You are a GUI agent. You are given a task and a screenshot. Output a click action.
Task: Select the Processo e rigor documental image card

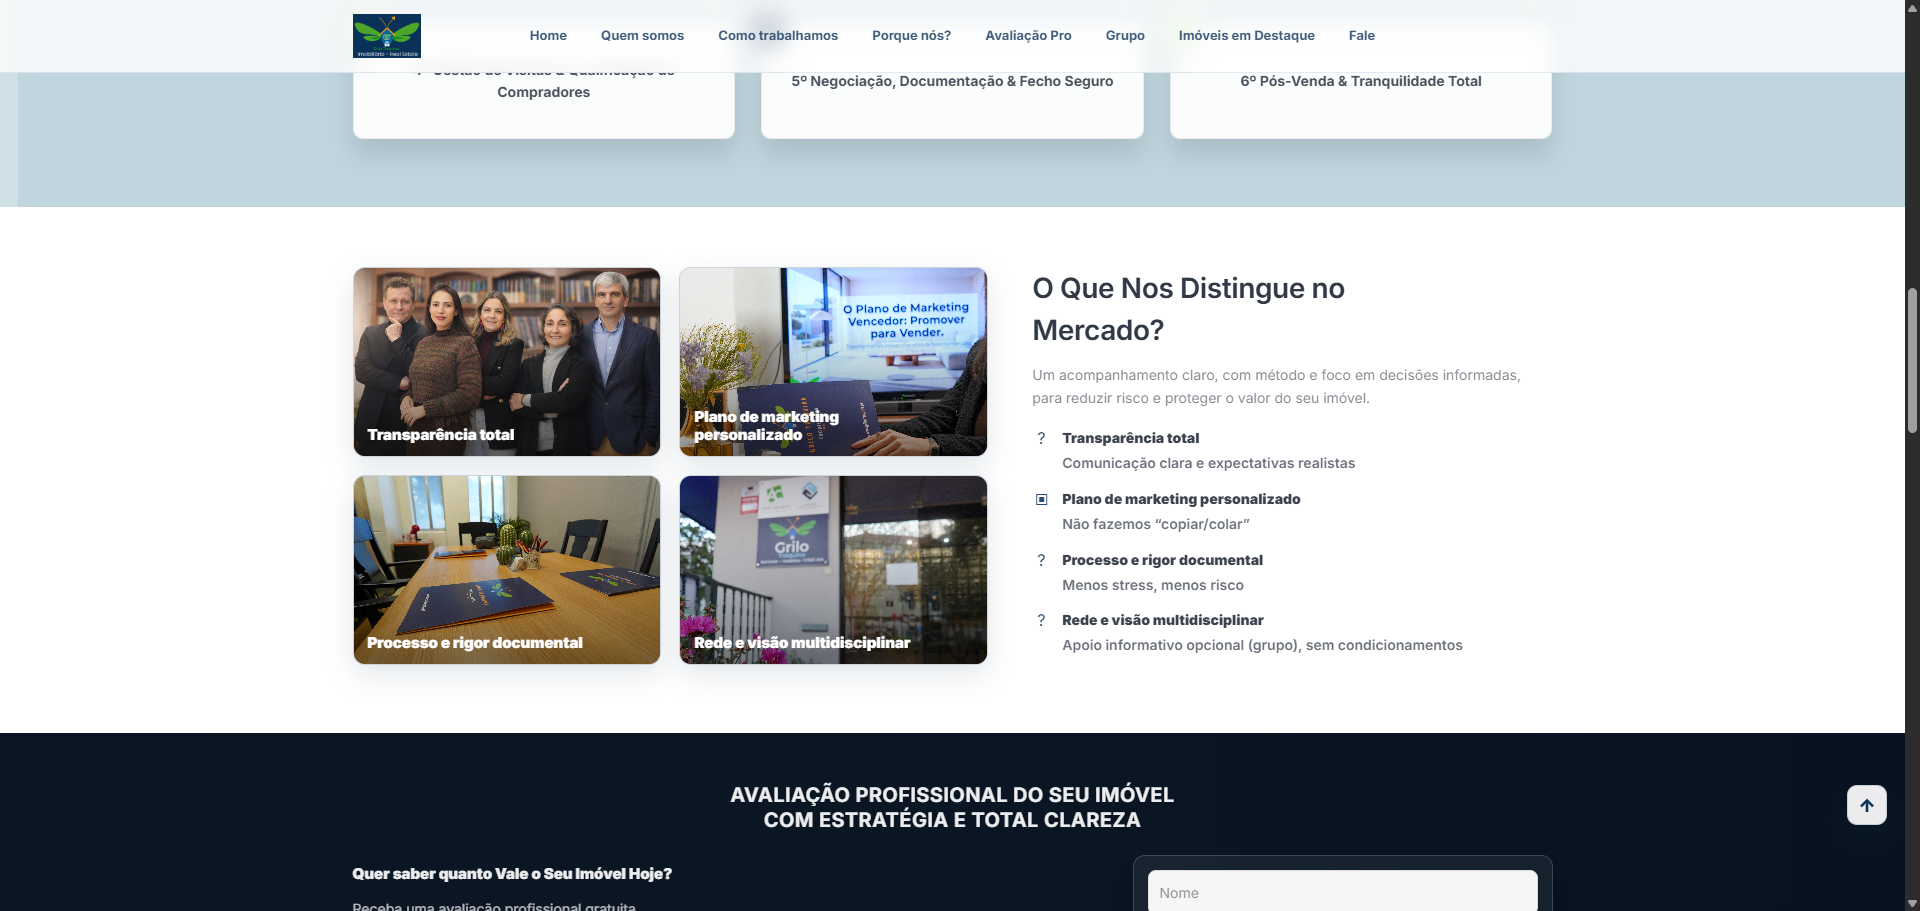tap(507, 569)
